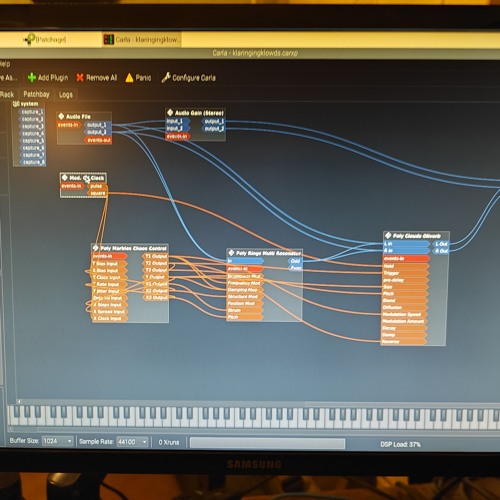
Task: Click the Audio Gain (Stereo) node icon
Action: (x=170, y=112)
